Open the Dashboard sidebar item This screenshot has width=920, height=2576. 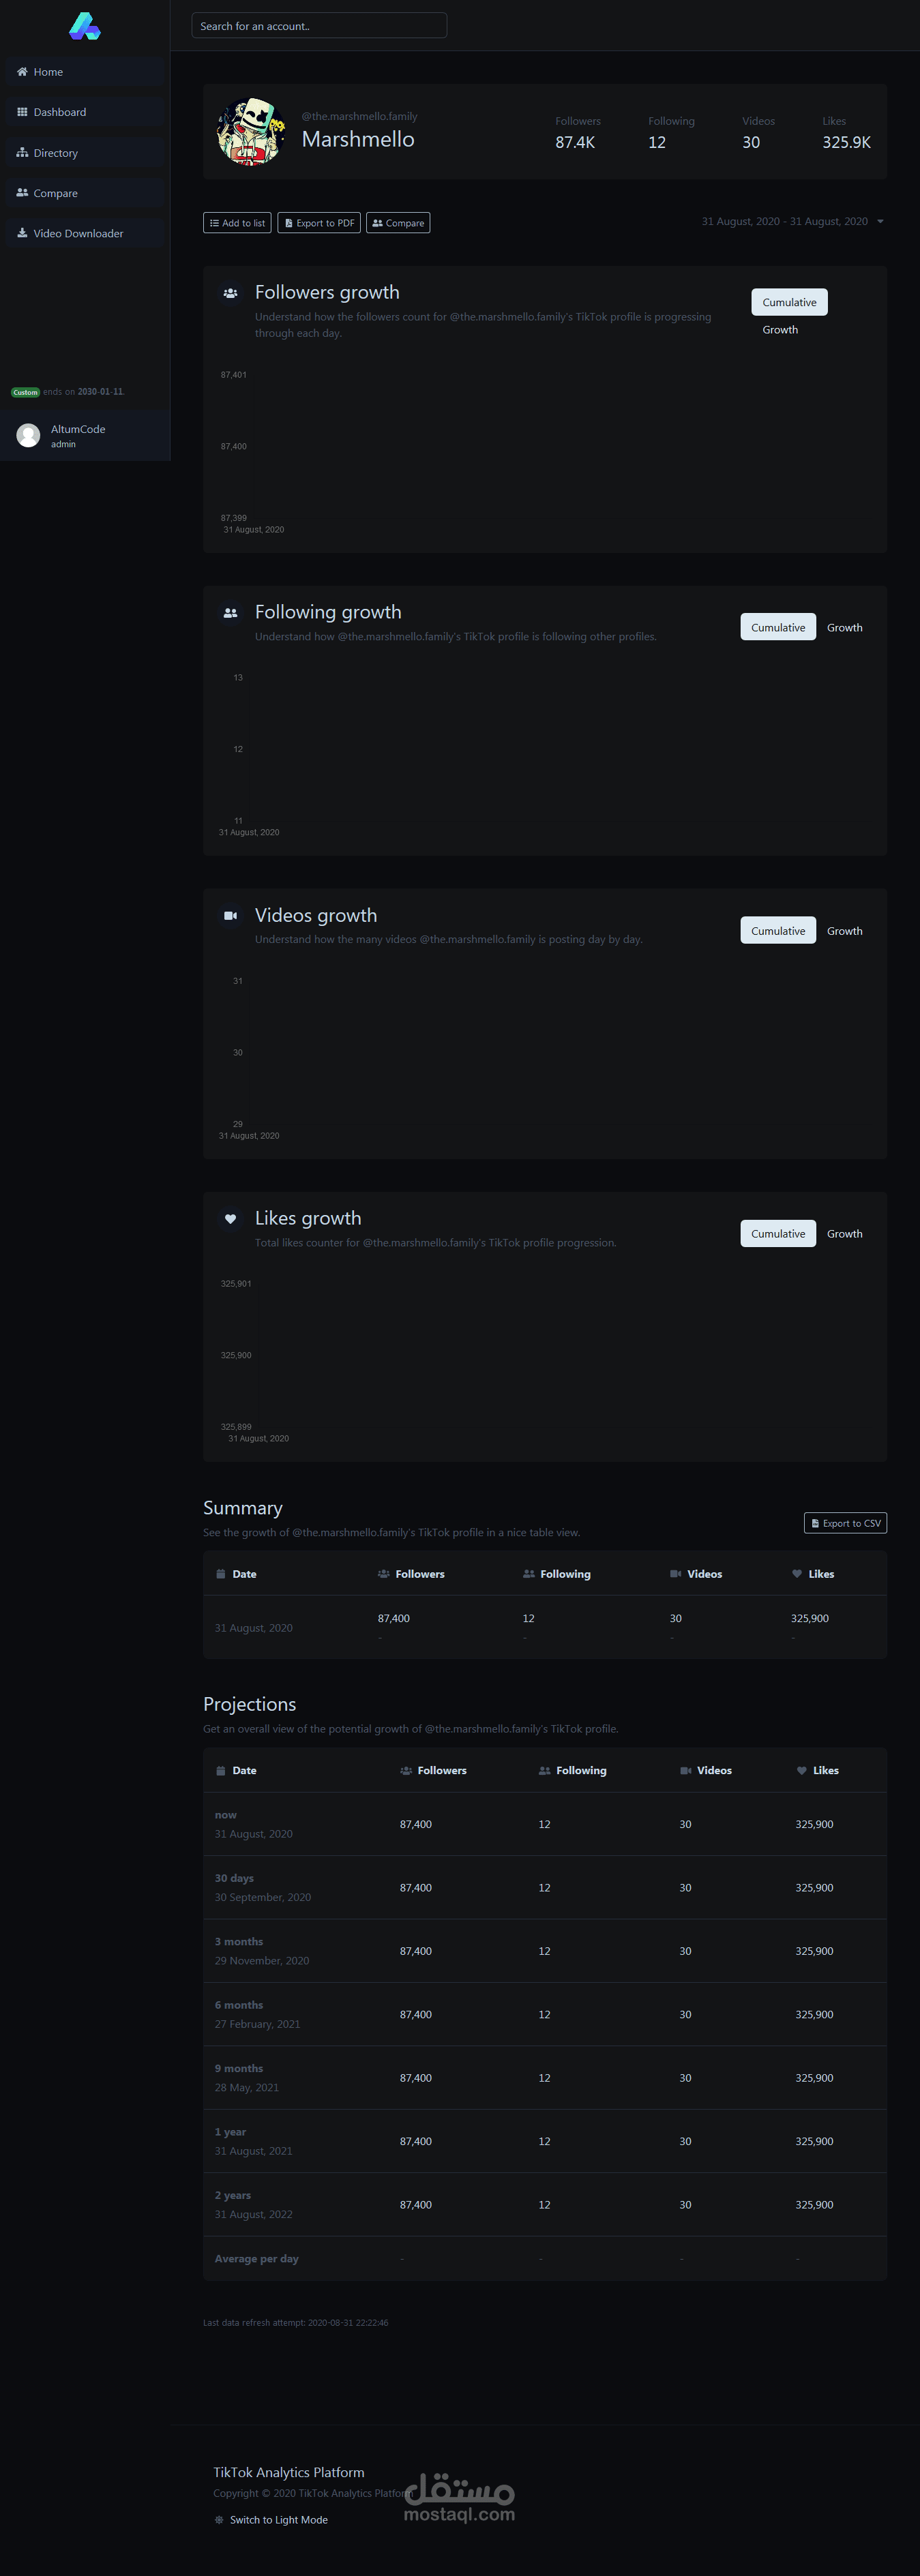coord(60,113)
